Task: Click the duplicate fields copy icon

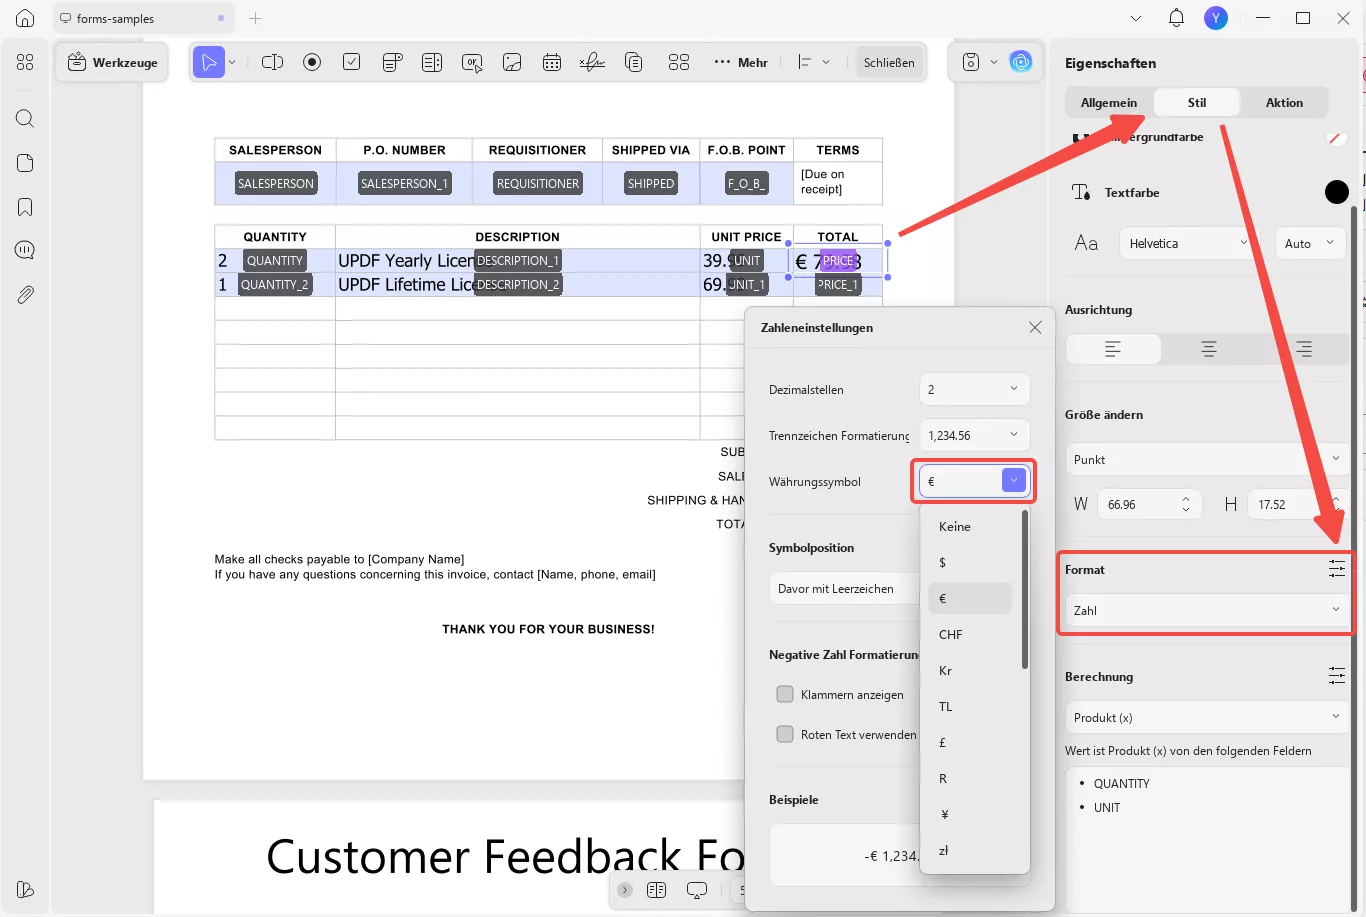Action: (x=633, y=62)
